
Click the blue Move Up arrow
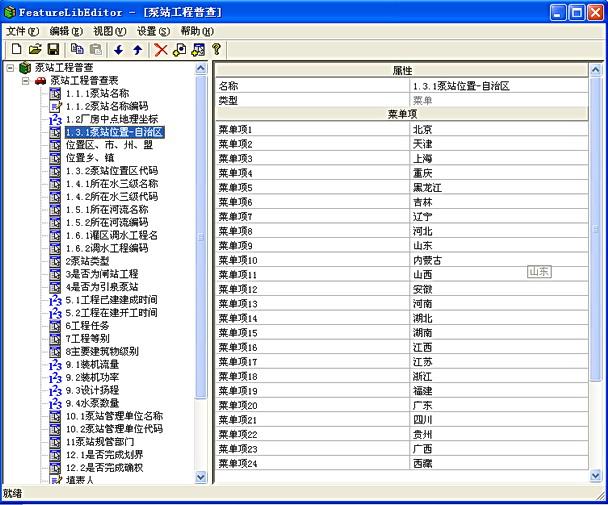tap(137, 49)
